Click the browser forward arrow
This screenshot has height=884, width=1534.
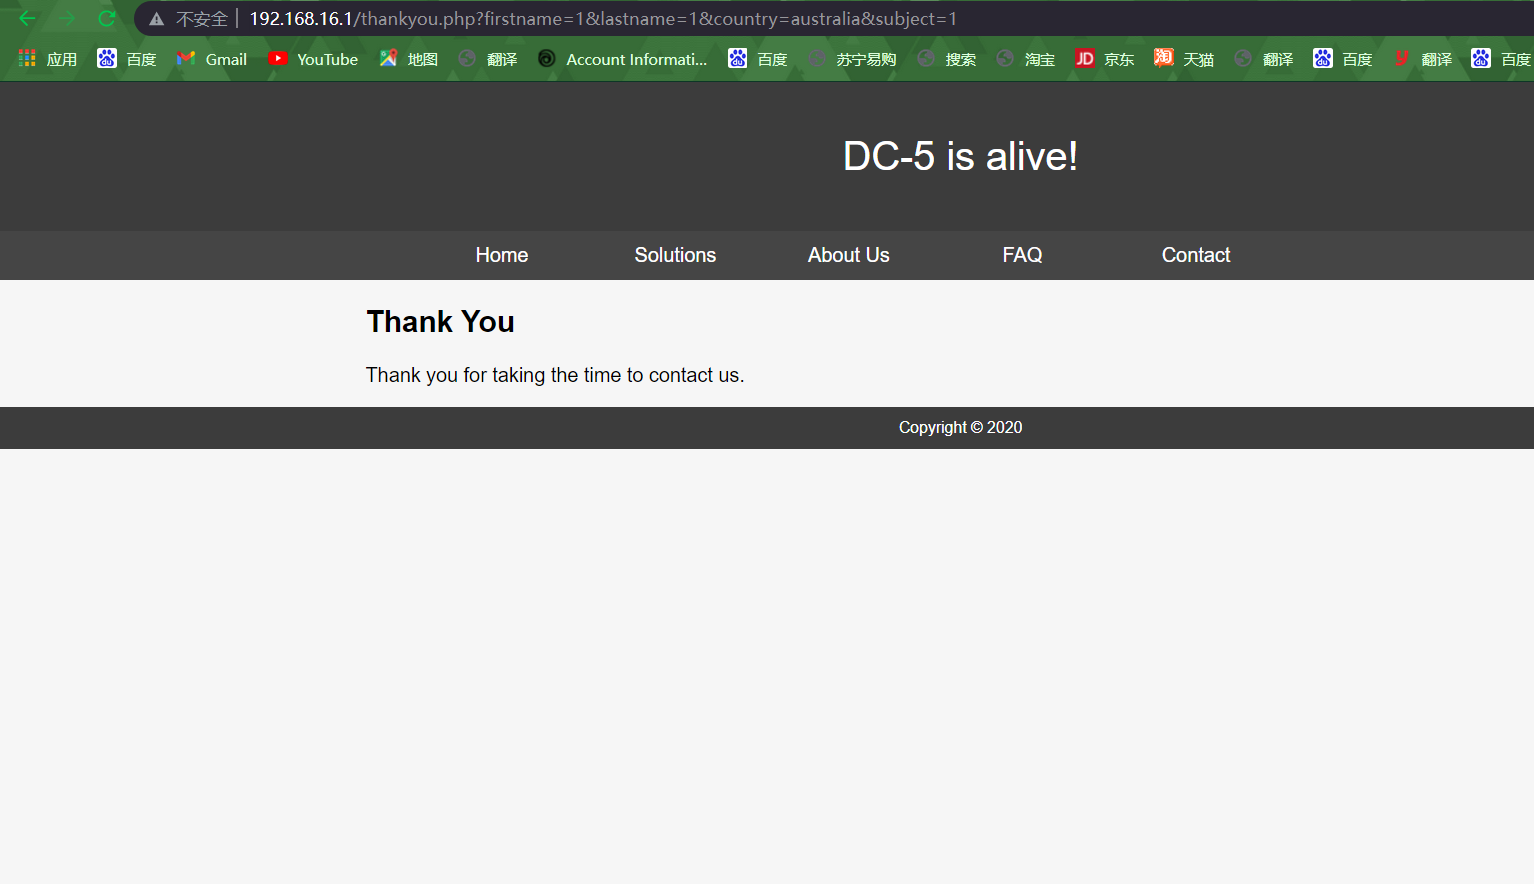click(67, 19)
